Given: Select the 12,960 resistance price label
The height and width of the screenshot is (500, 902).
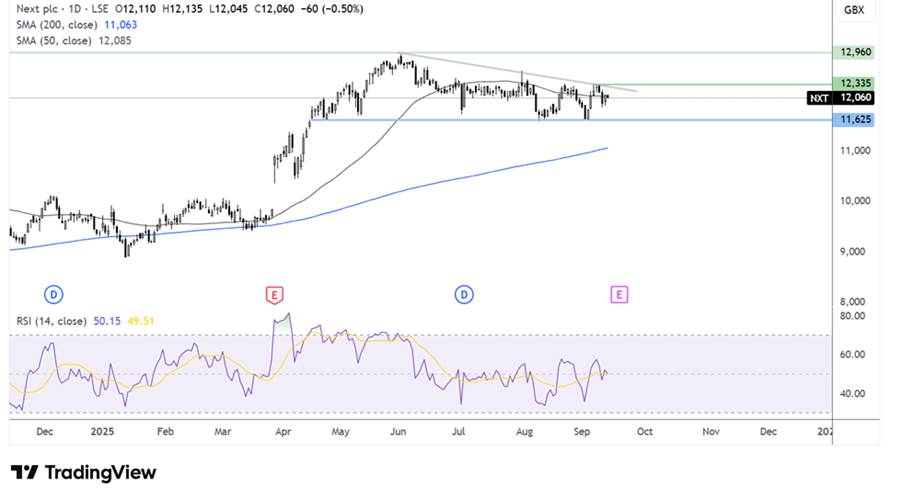Looking at the screenshot, I should [x=855, y=52].
